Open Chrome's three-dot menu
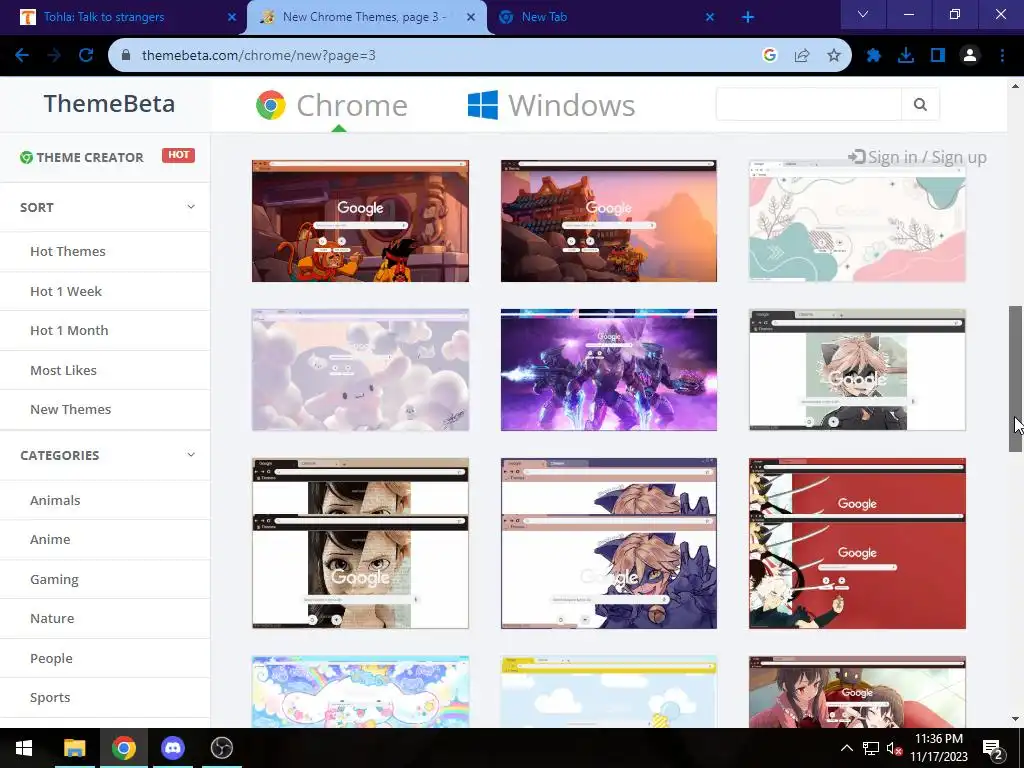 (x=1002, y=56)
